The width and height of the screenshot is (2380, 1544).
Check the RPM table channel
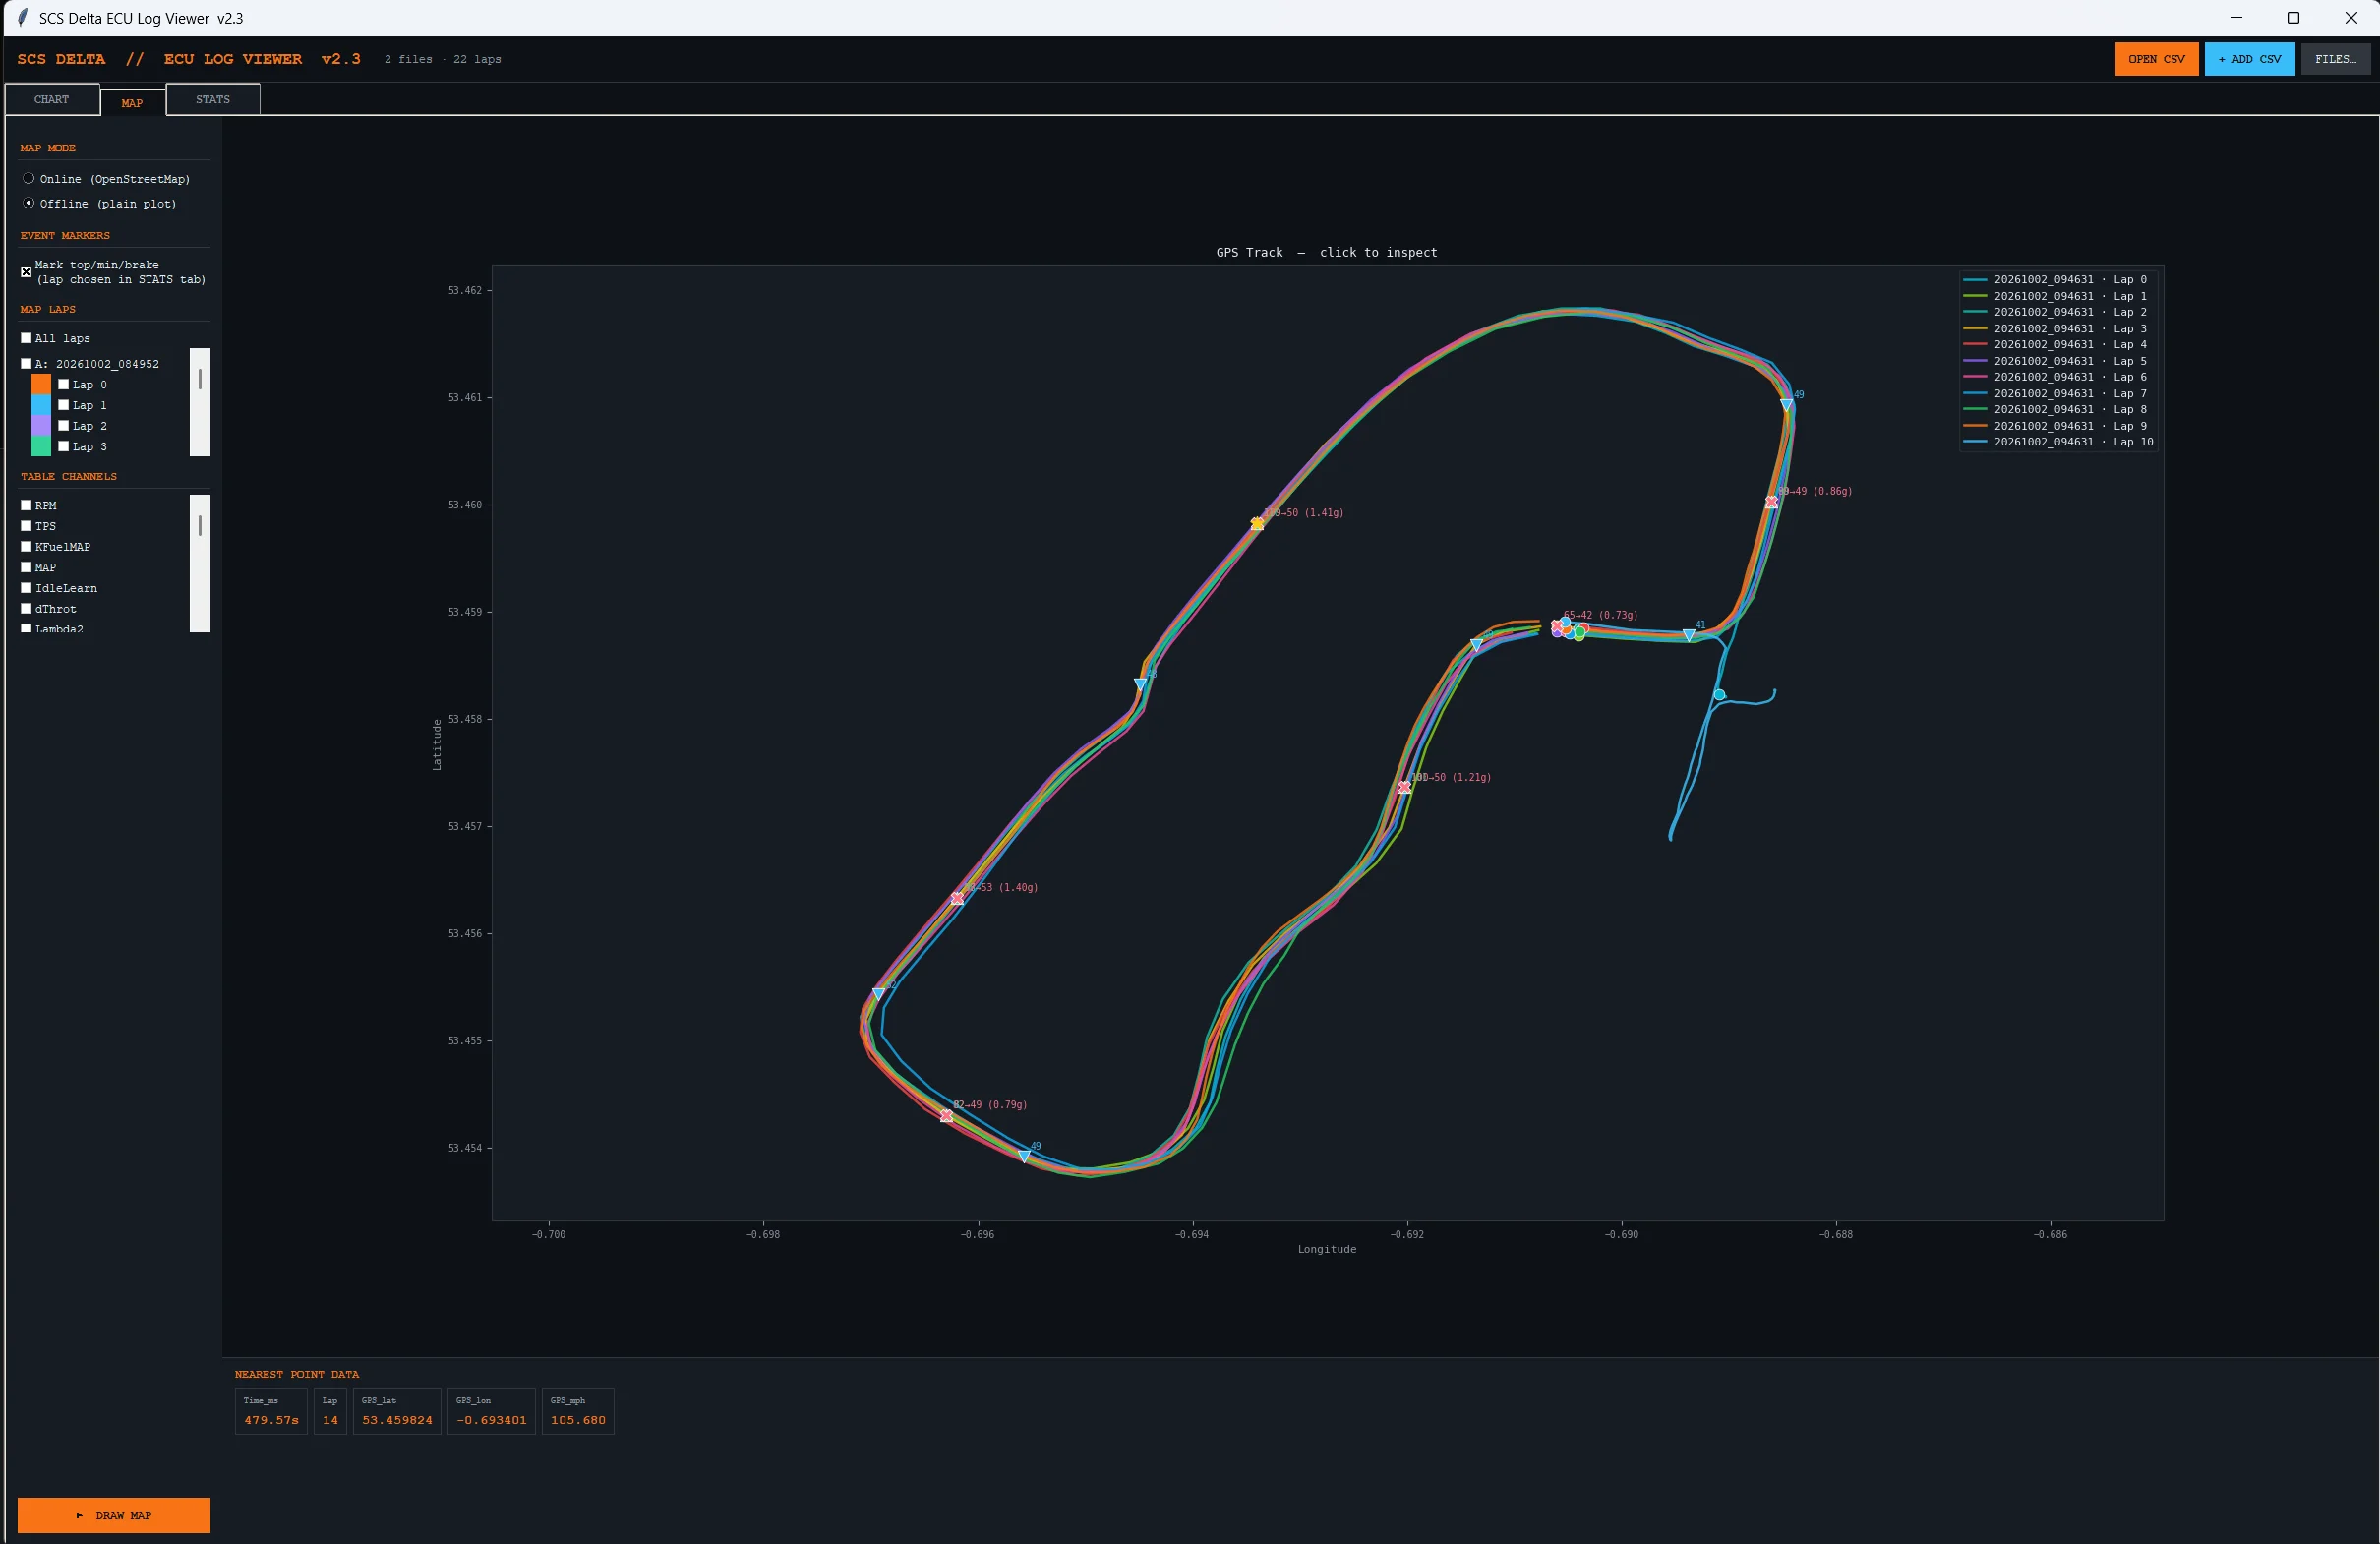tap(26, 505)
